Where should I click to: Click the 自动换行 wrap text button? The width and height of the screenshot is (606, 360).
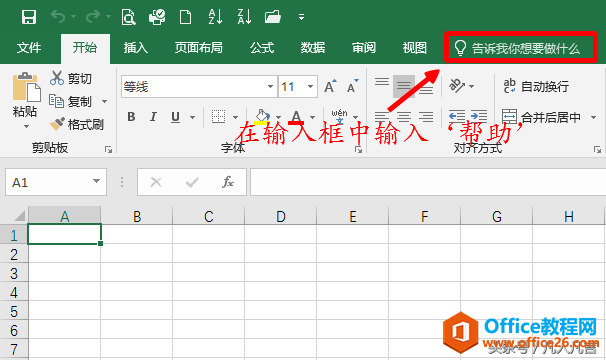tap(536, 86)
